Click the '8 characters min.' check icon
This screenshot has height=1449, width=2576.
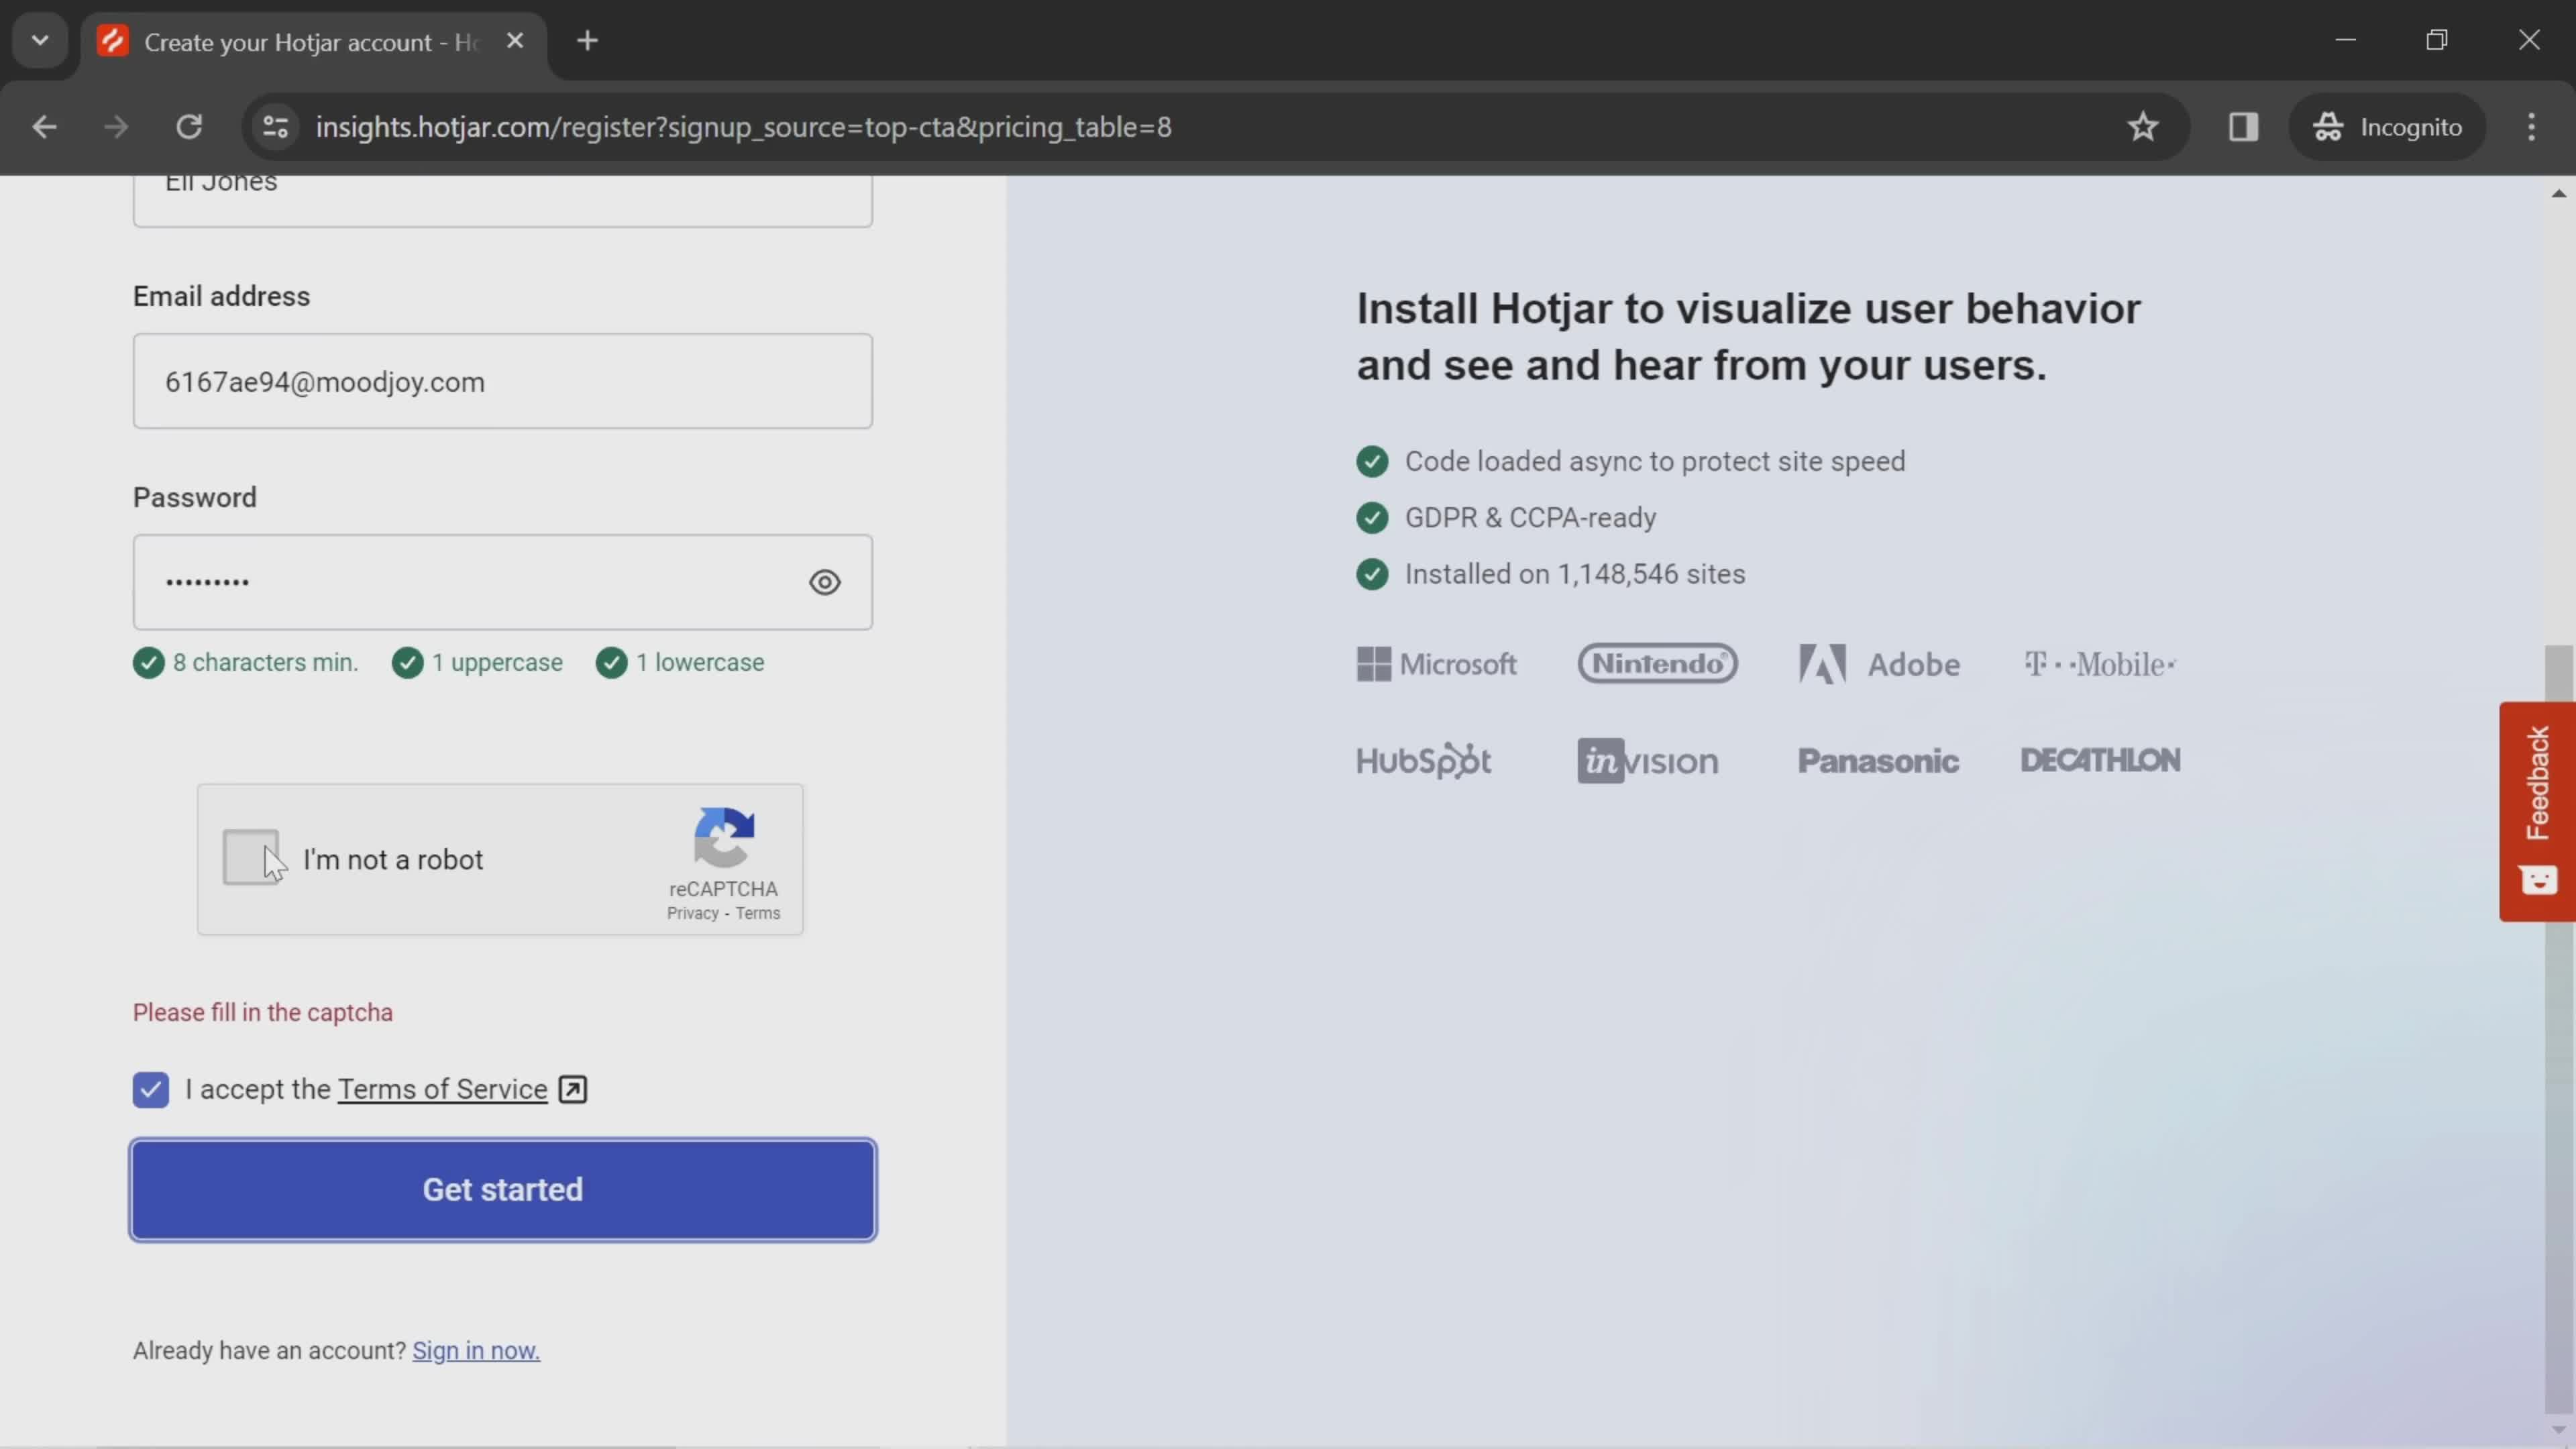tap(149, 663)
